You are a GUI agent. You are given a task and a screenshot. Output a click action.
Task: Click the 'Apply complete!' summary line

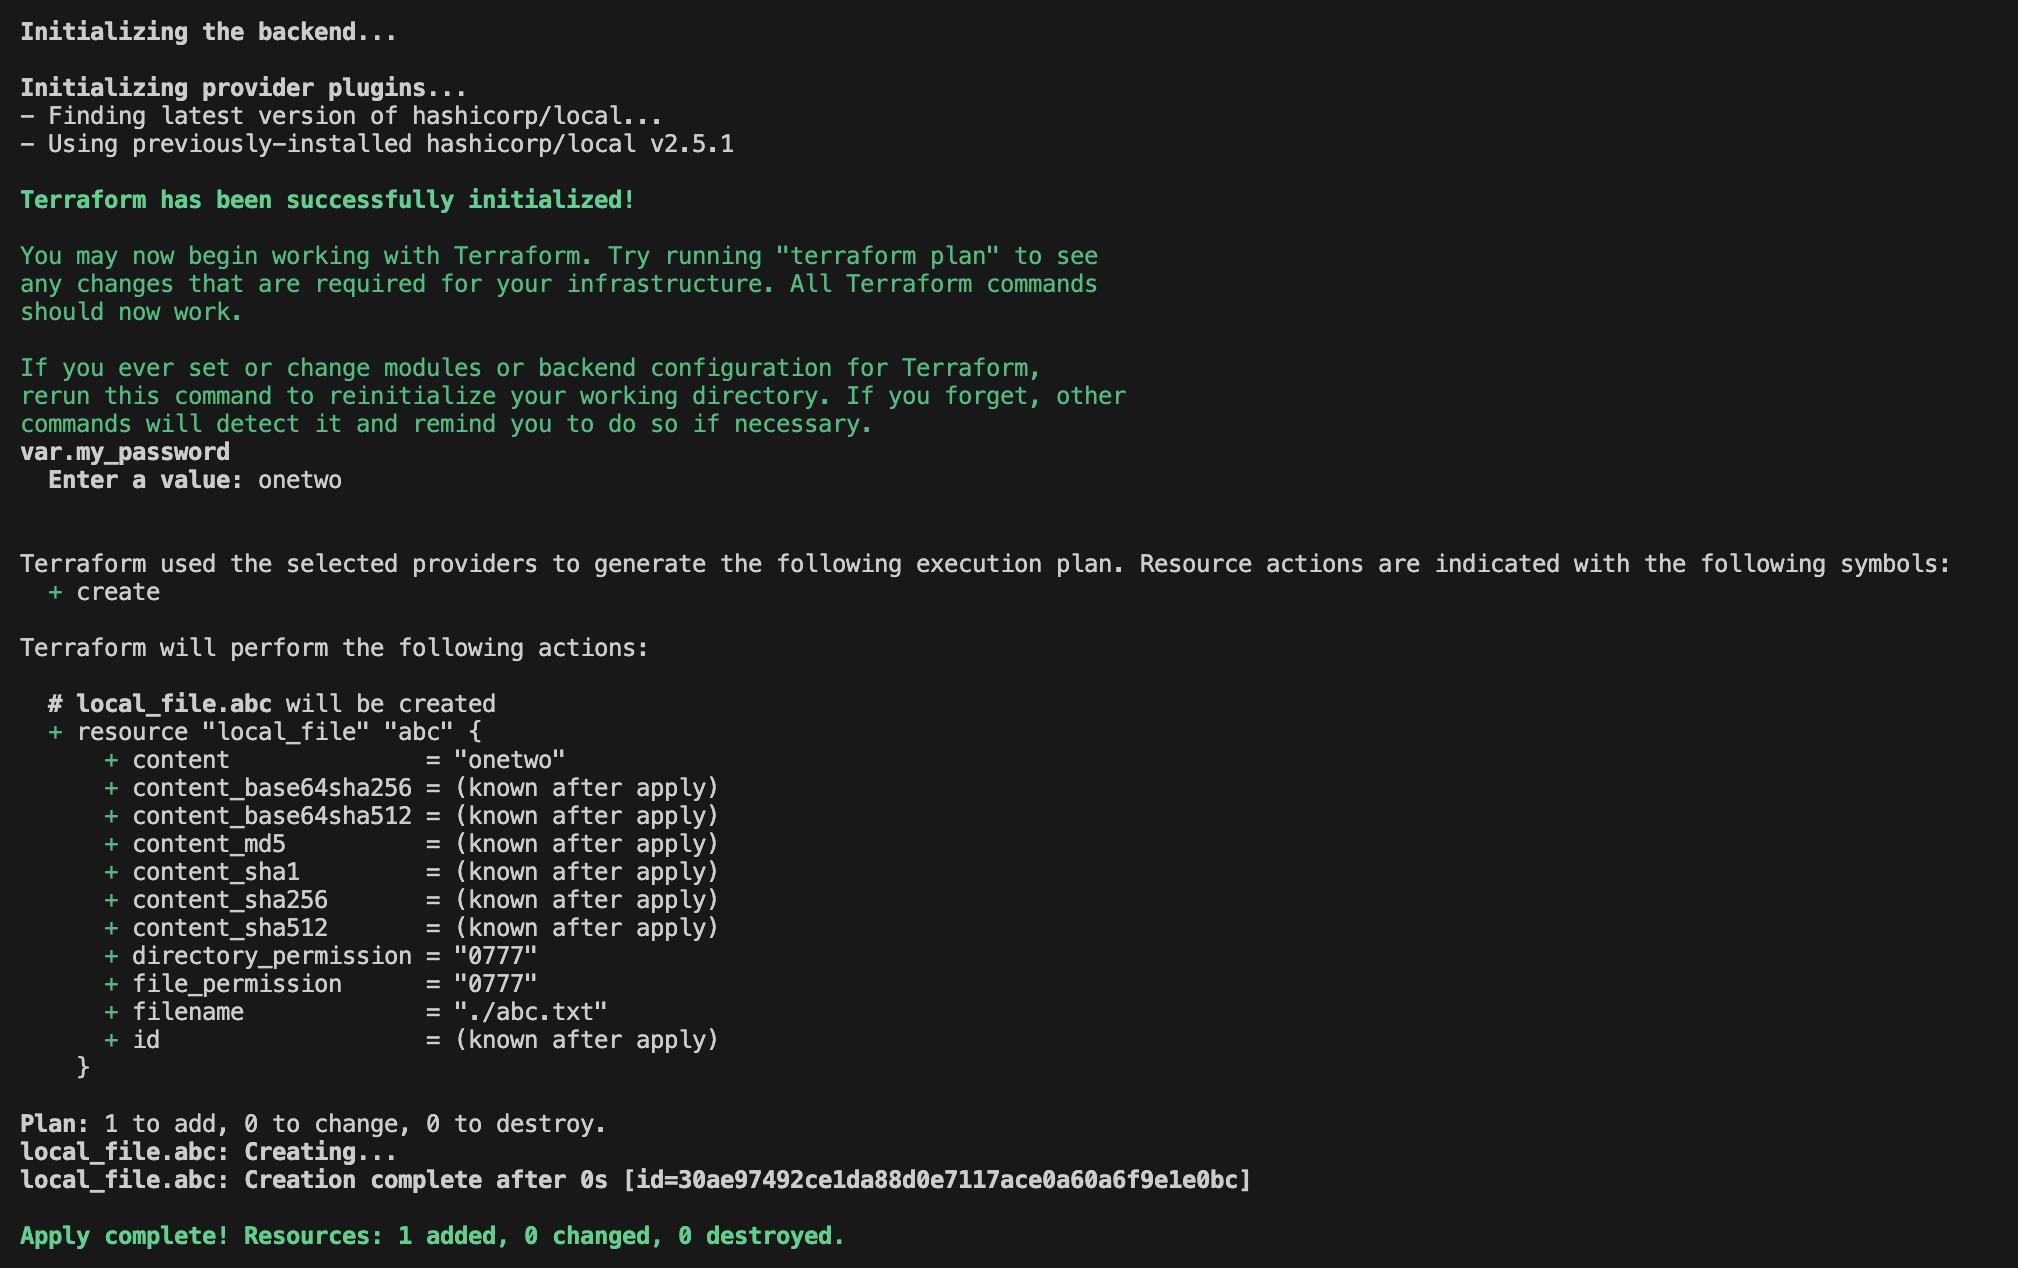[x=432, y=1236]
